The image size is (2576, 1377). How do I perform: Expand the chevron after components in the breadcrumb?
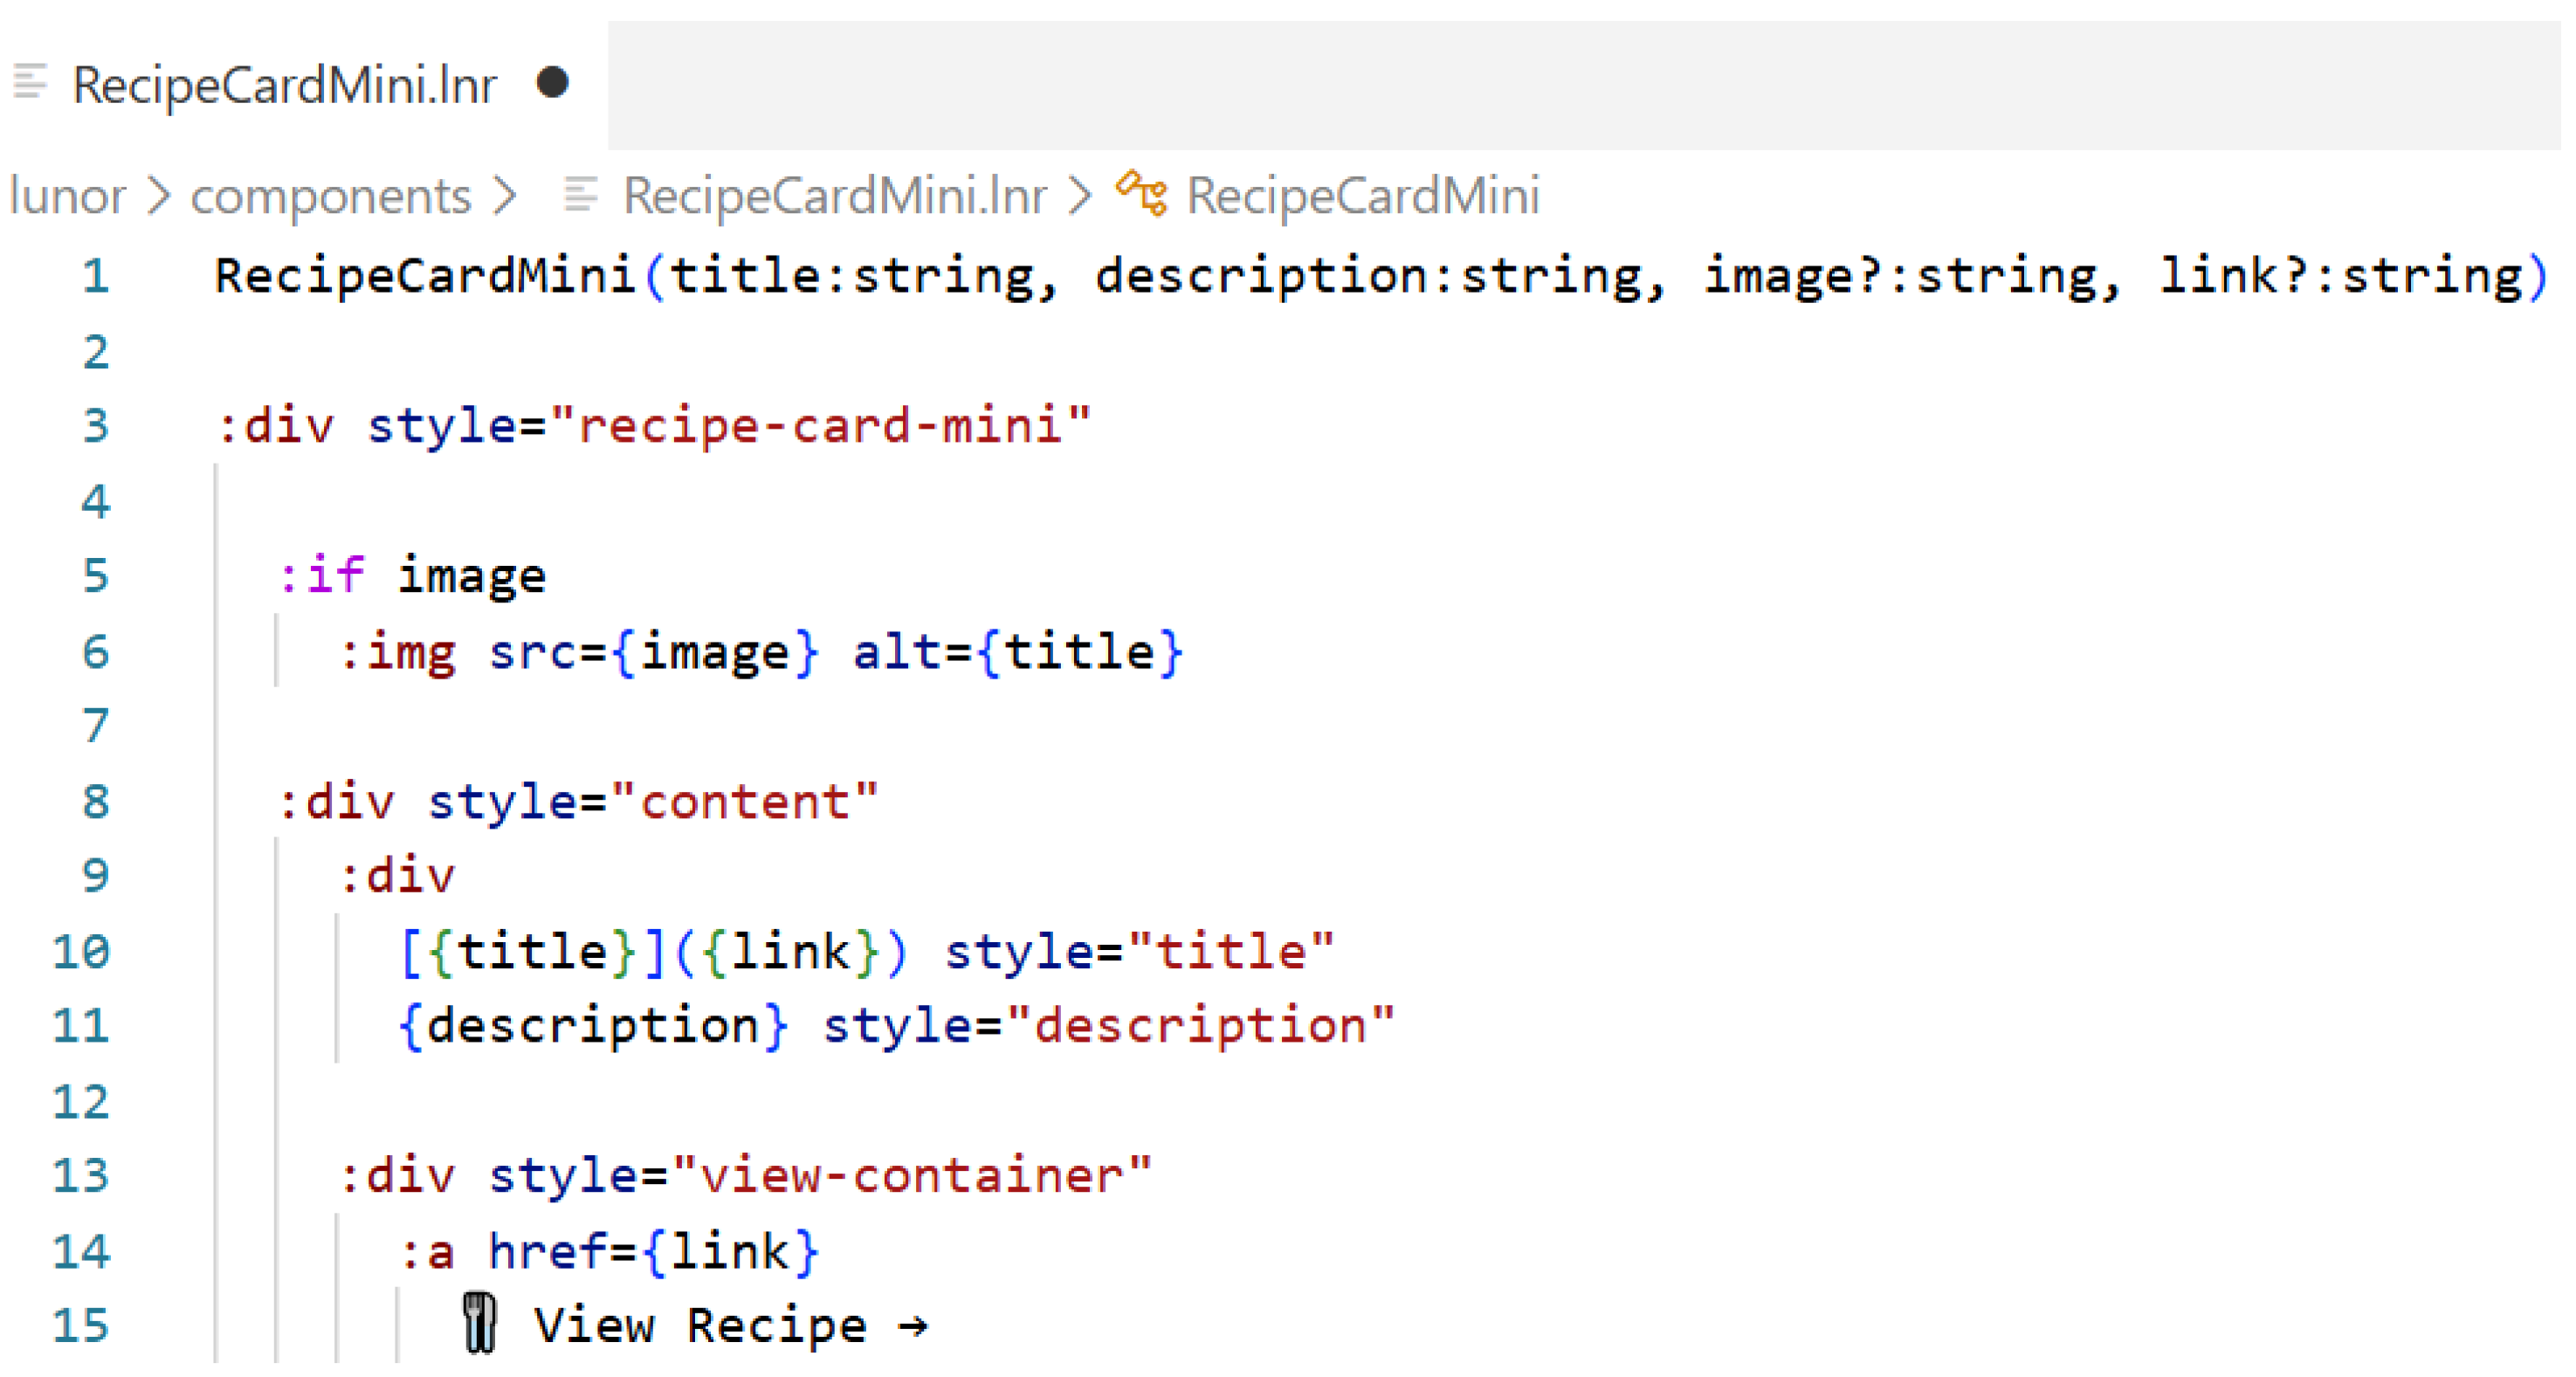pyautogui.click(x=505, y=196)
